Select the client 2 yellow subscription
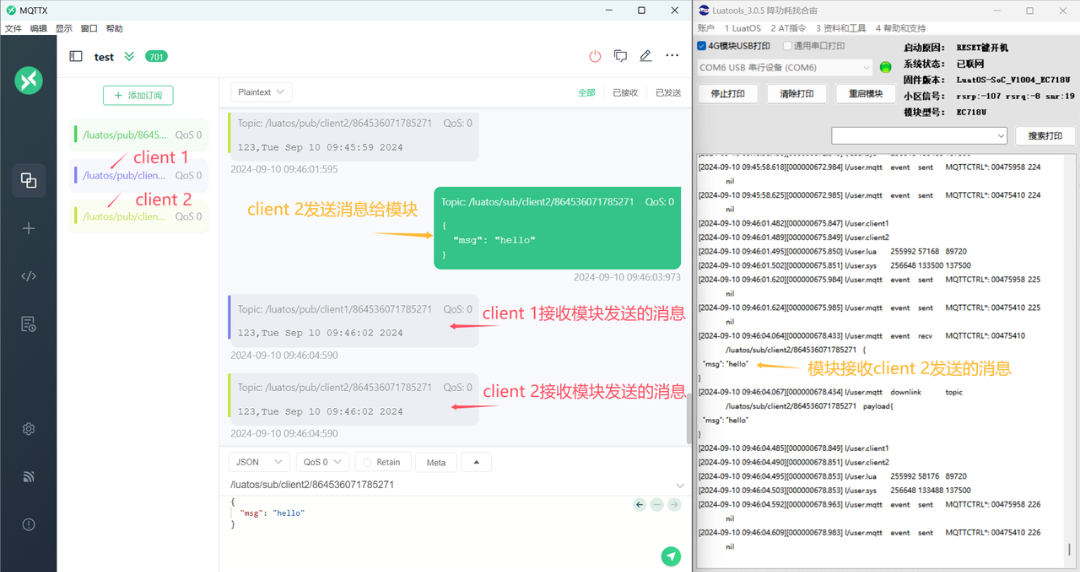Screen dimensions: 1080x572 138,216
